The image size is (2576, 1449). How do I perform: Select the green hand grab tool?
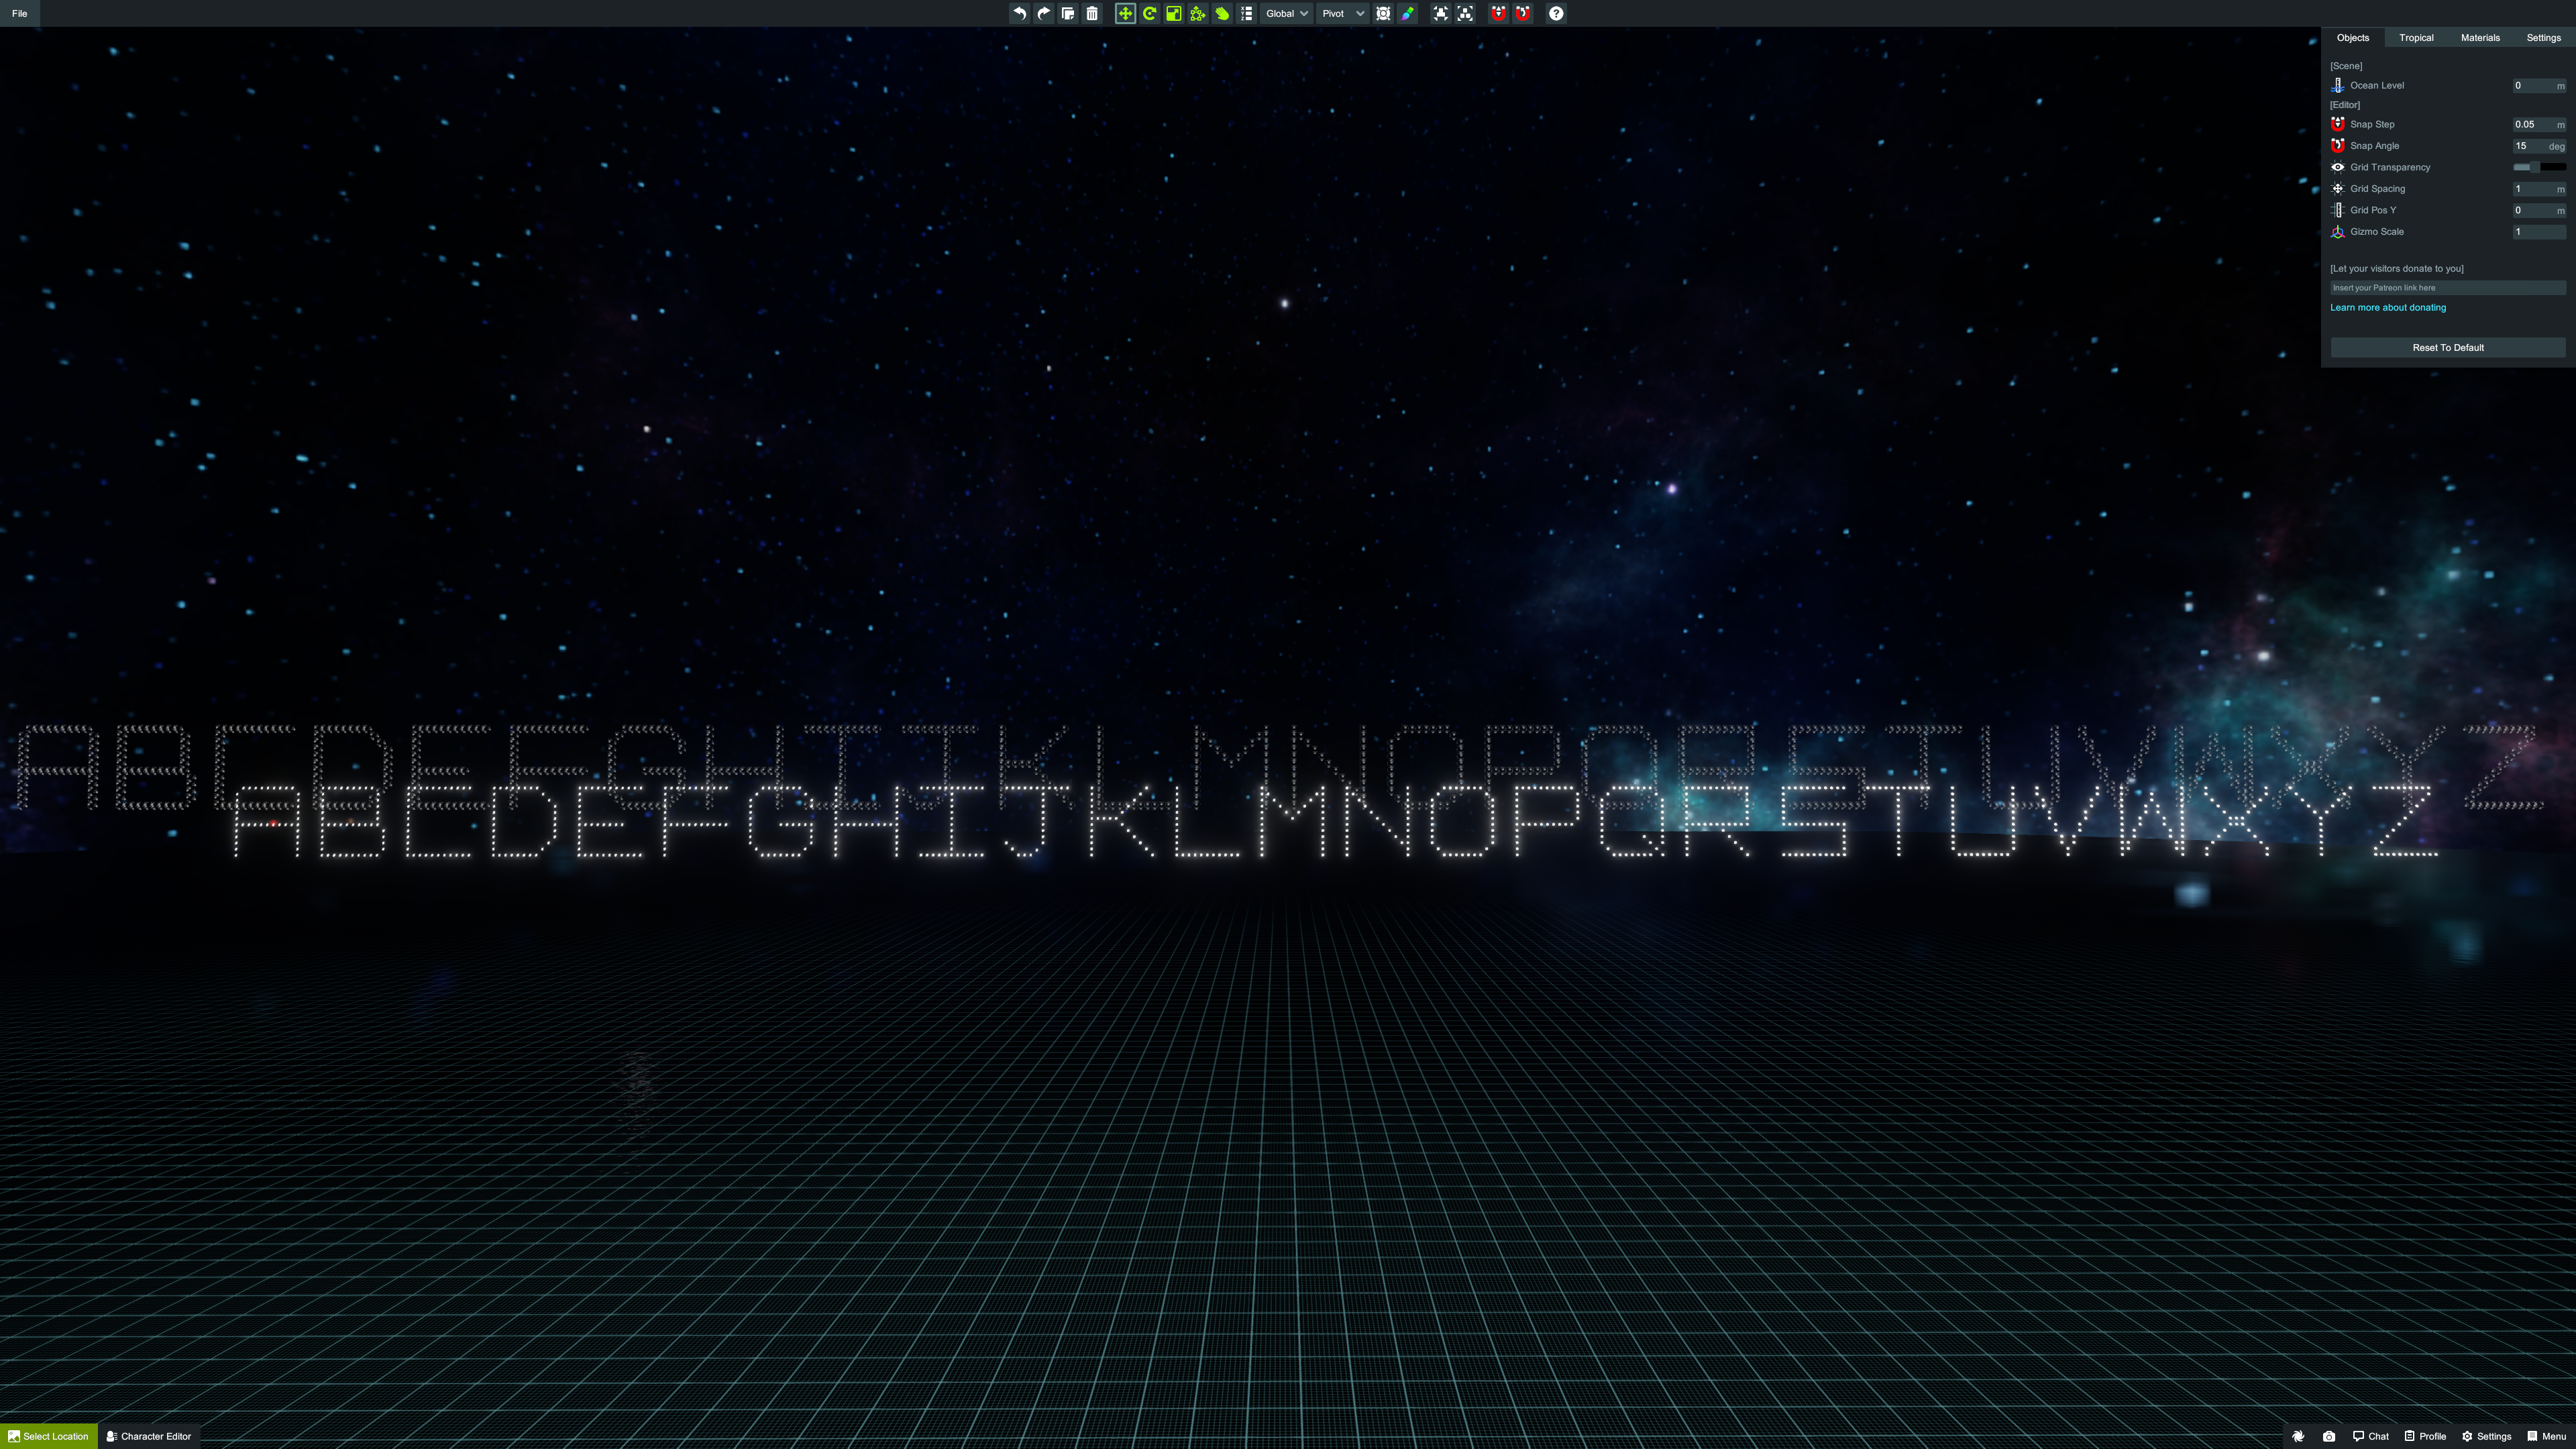point(1222,13)
